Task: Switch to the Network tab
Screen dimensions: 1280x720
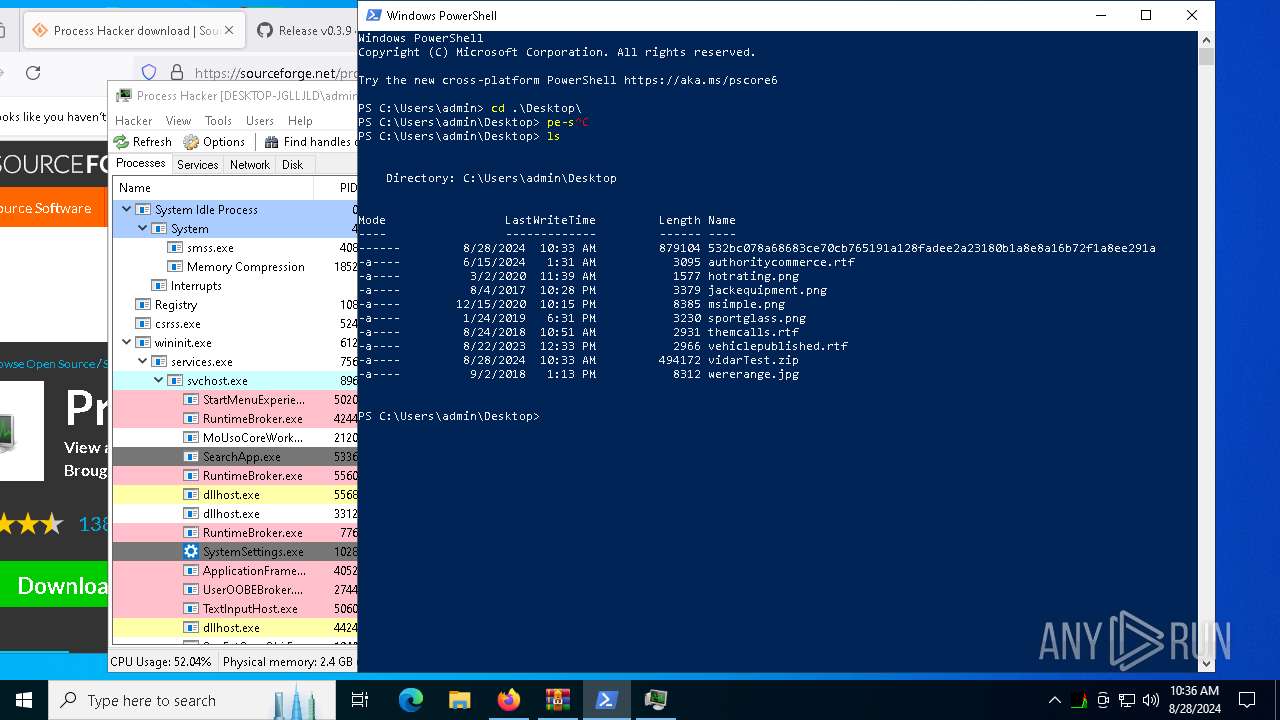Action: pyautogui.click(x=250, y=164)
